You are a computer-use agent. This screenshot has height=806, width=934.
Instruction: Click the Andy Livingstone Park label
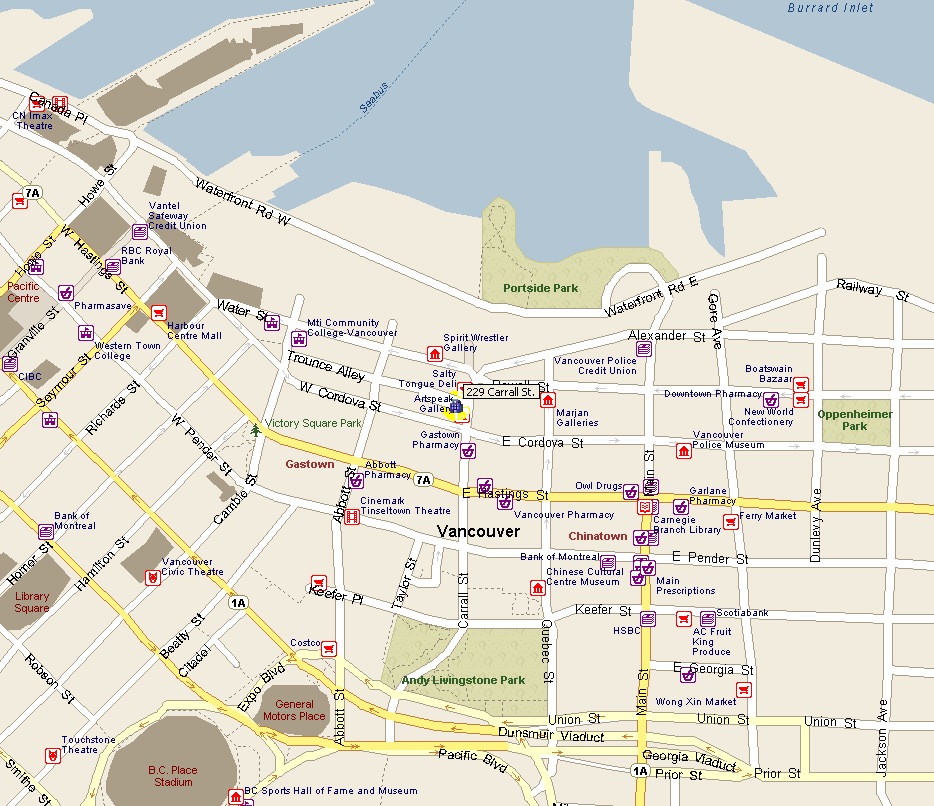click(463, 680)
